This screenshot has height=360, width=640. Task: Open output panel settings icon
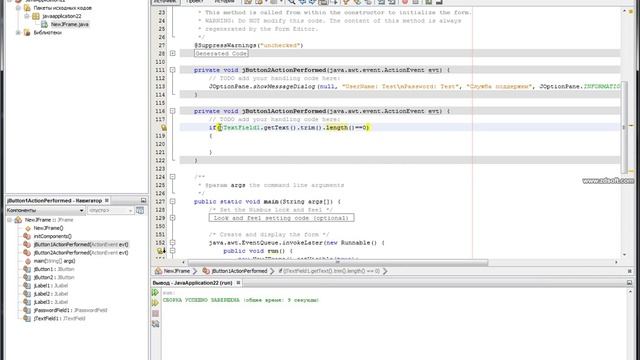click(155, 324)
